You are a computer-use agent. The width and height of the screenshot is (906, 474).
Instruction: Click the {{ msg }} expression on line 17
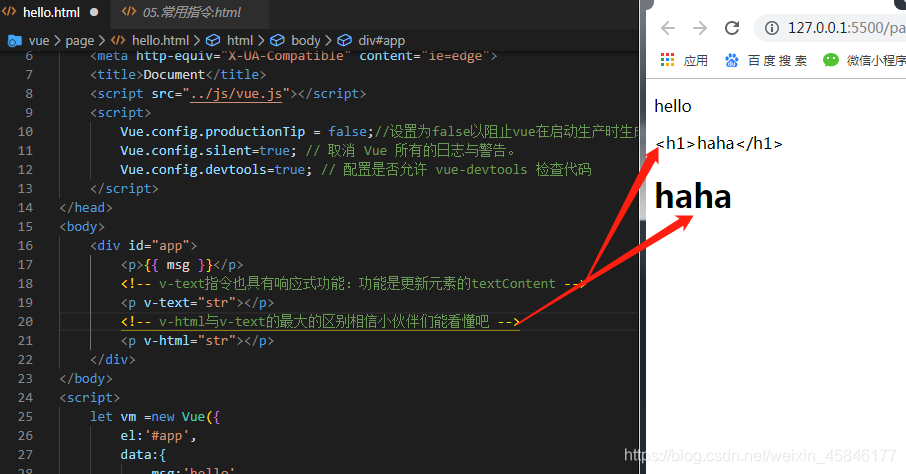point(179,265)
